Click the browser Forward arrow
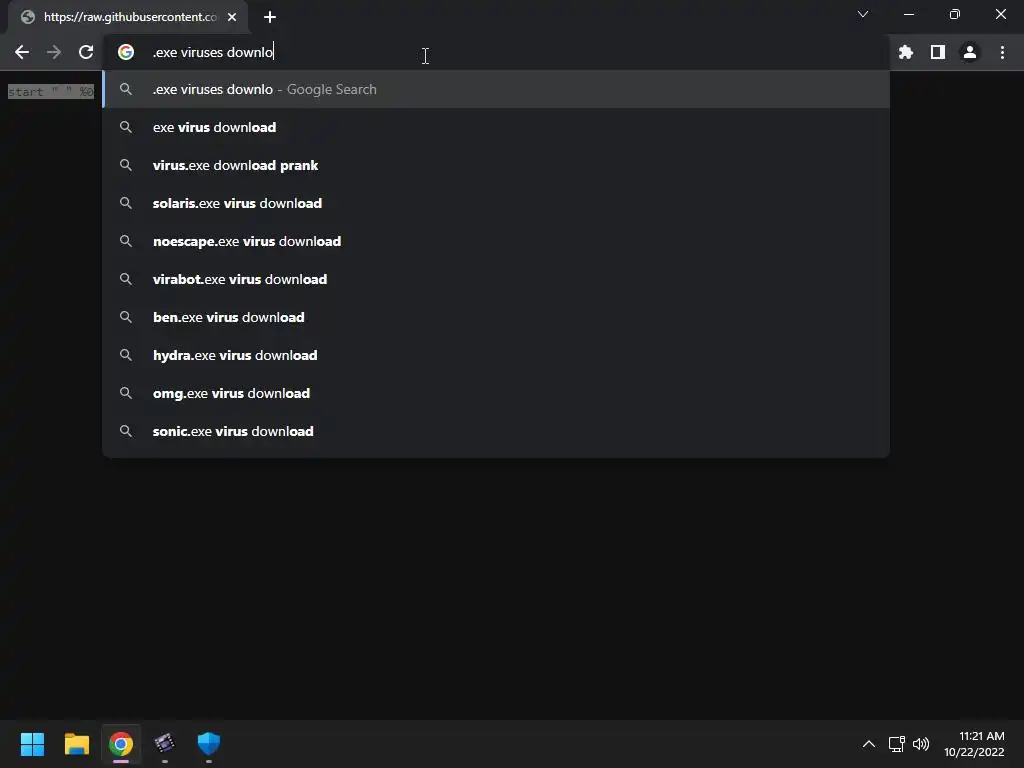This screenshot has height=768, width=1024. pyautogui.click(x=54, y=52)
